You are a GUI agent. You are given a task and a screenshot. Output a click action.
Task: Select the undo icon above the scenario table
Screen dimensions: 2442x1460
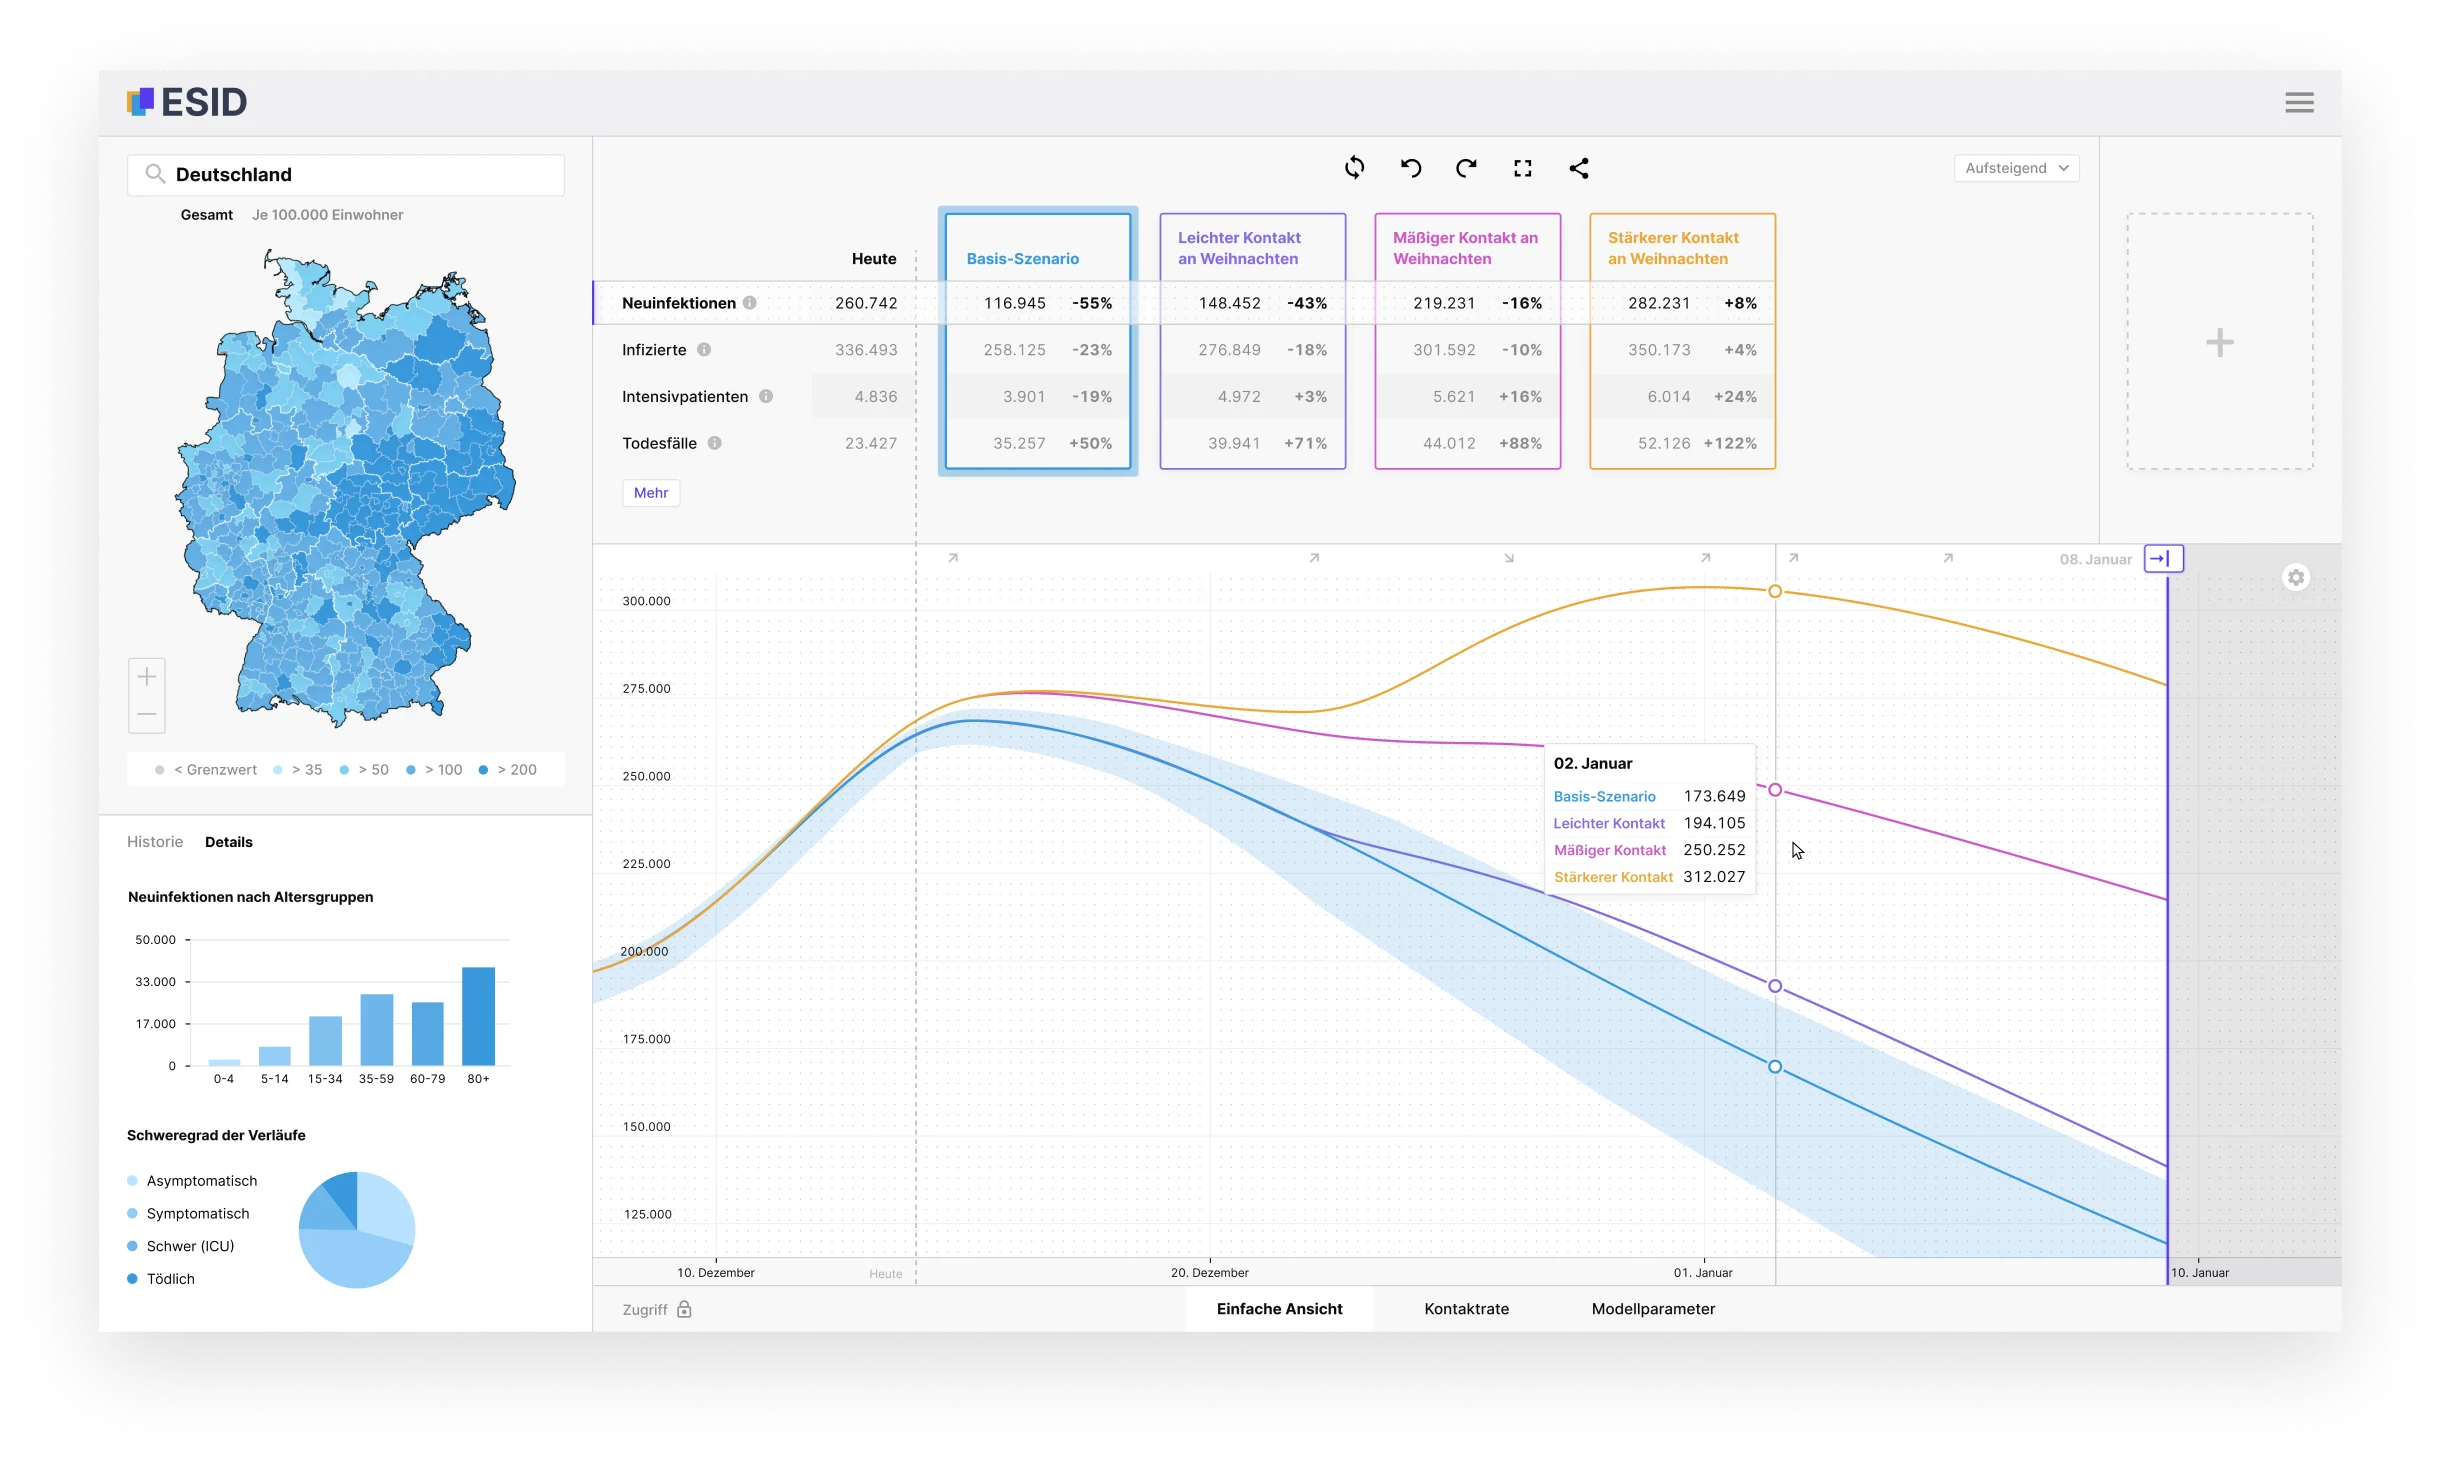coord(1411,167)
